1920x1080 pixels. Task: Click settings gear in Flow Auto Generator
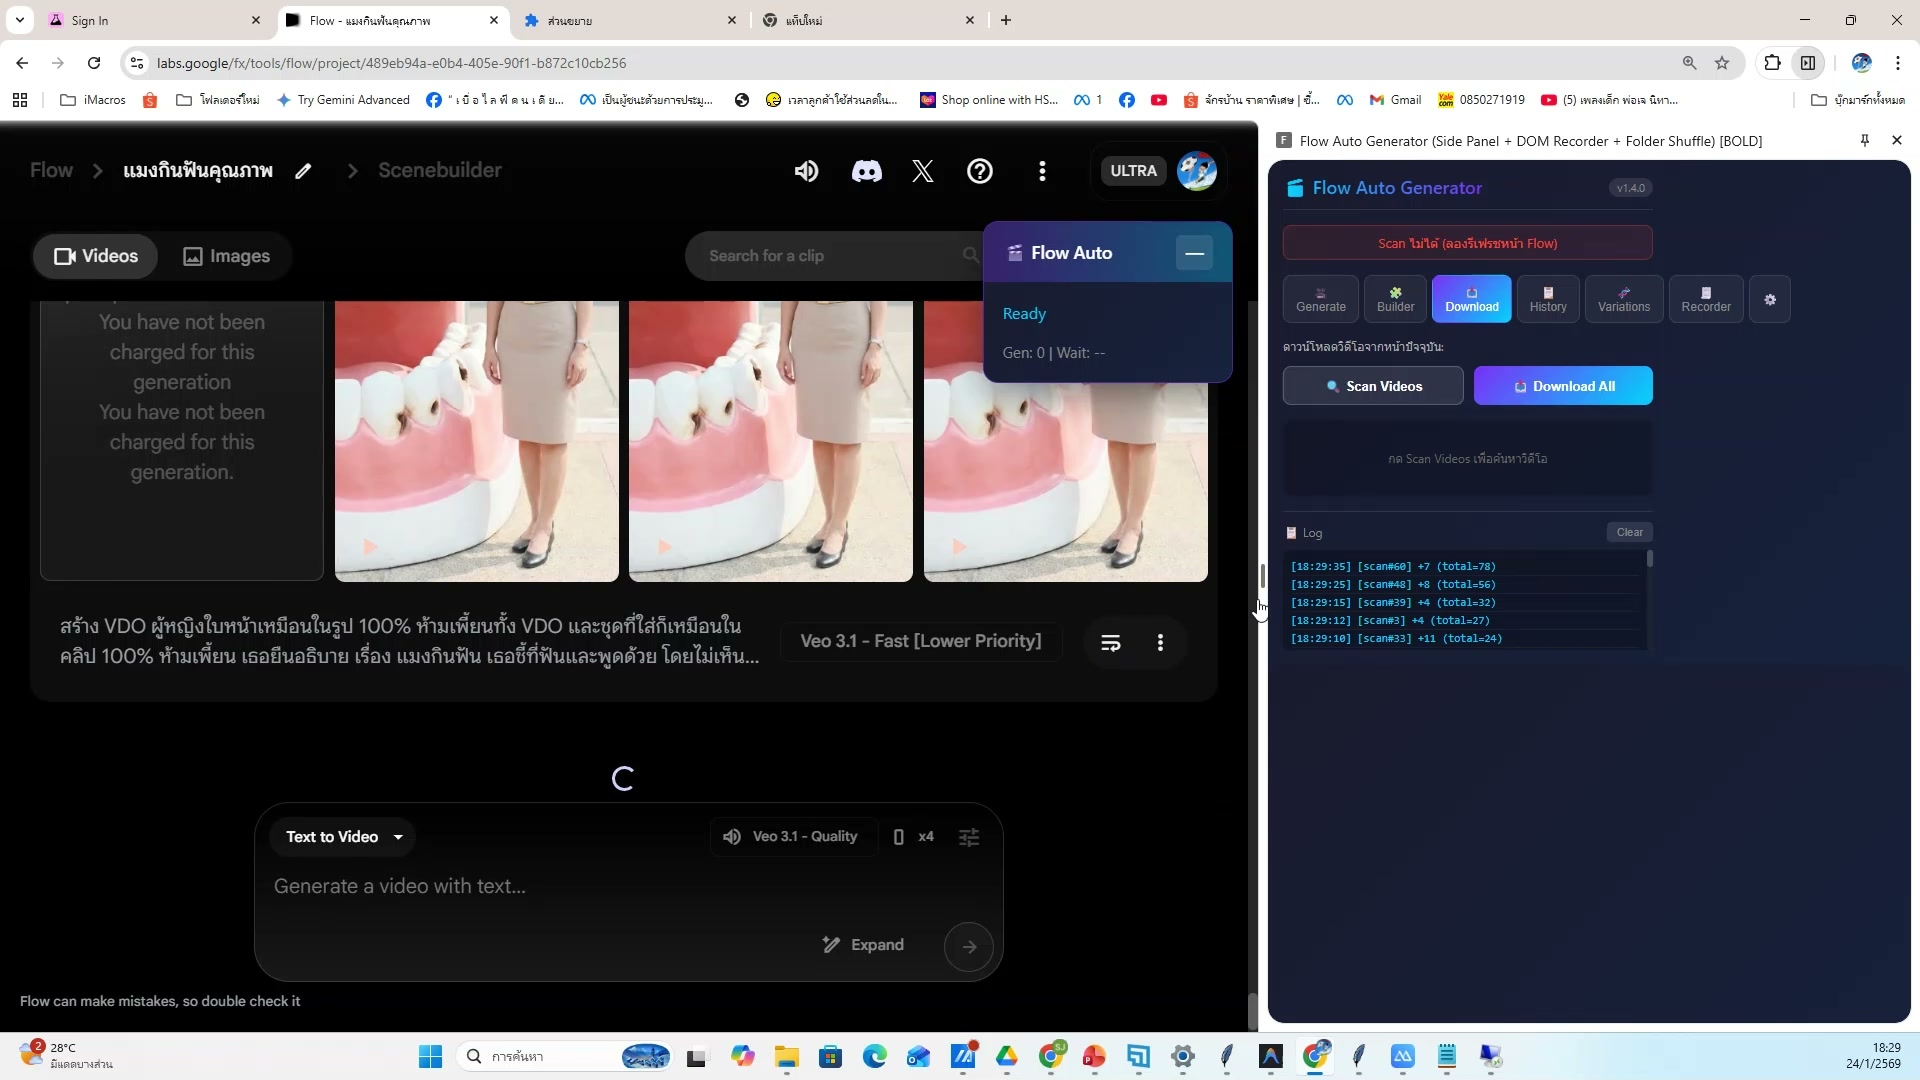(1769, 299)
